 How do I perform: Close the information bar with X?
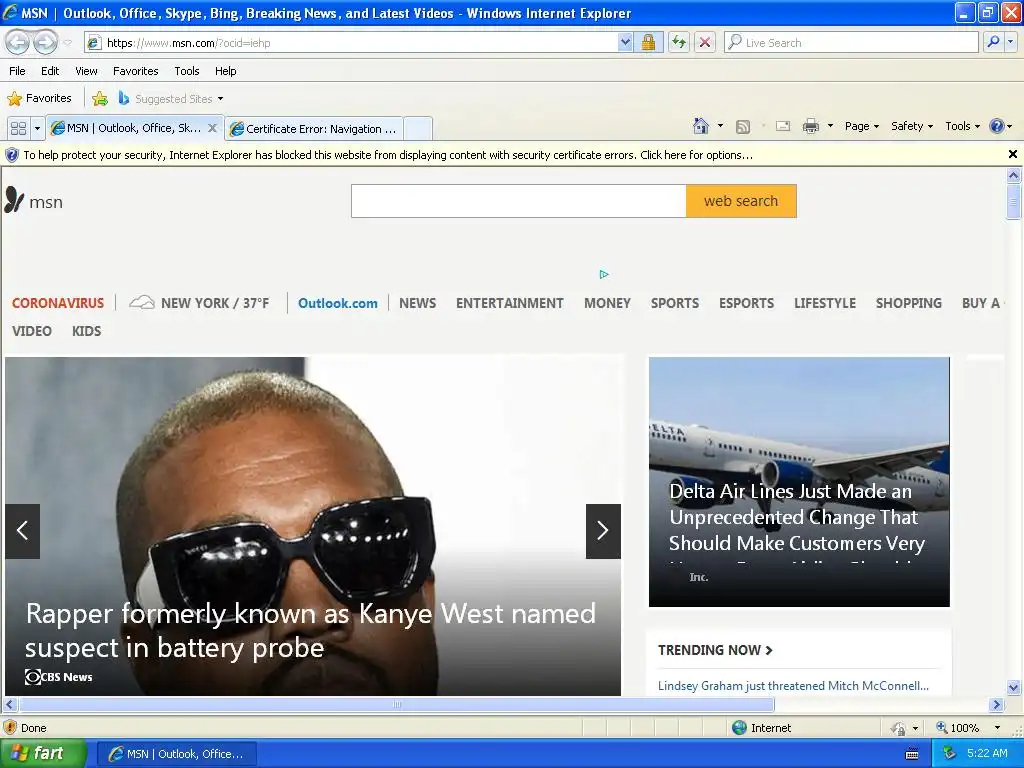[1013, 154]
